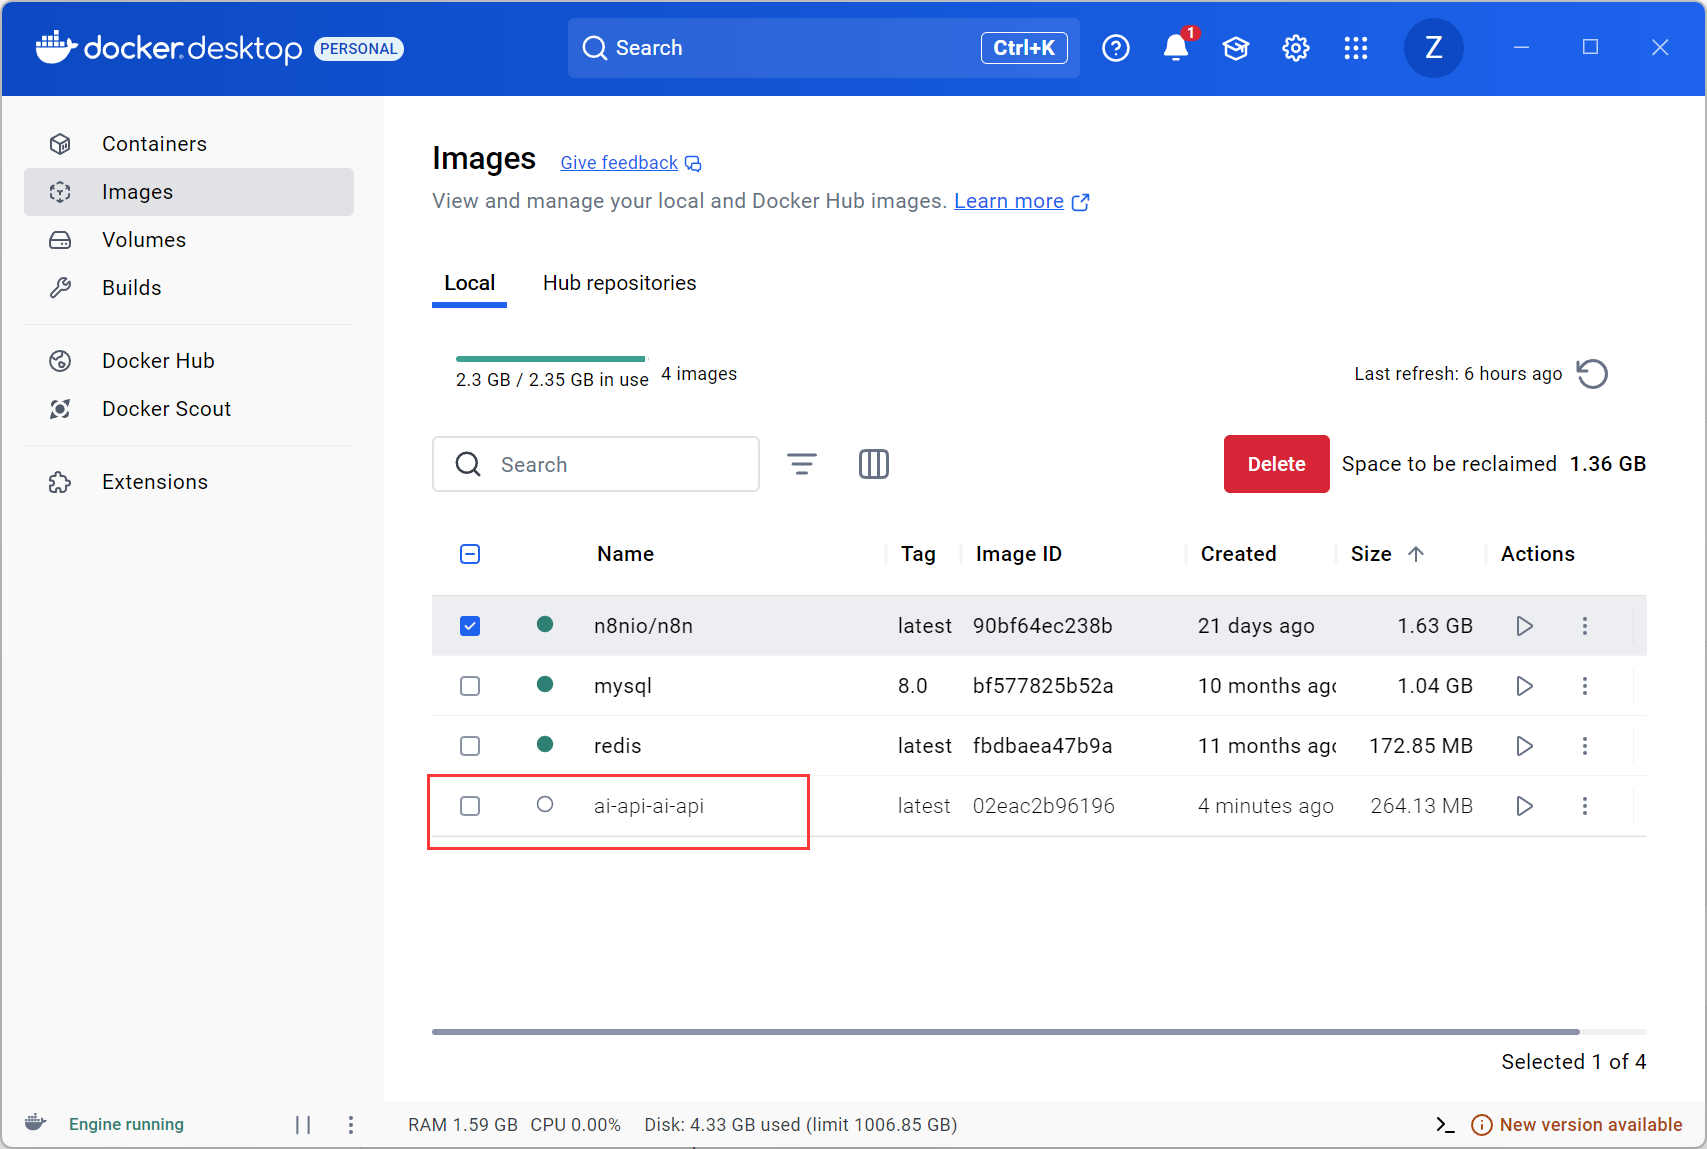Open Images in the sidebar
The width and height of the screenshot is (1707, 1149).
pos(189,192)
